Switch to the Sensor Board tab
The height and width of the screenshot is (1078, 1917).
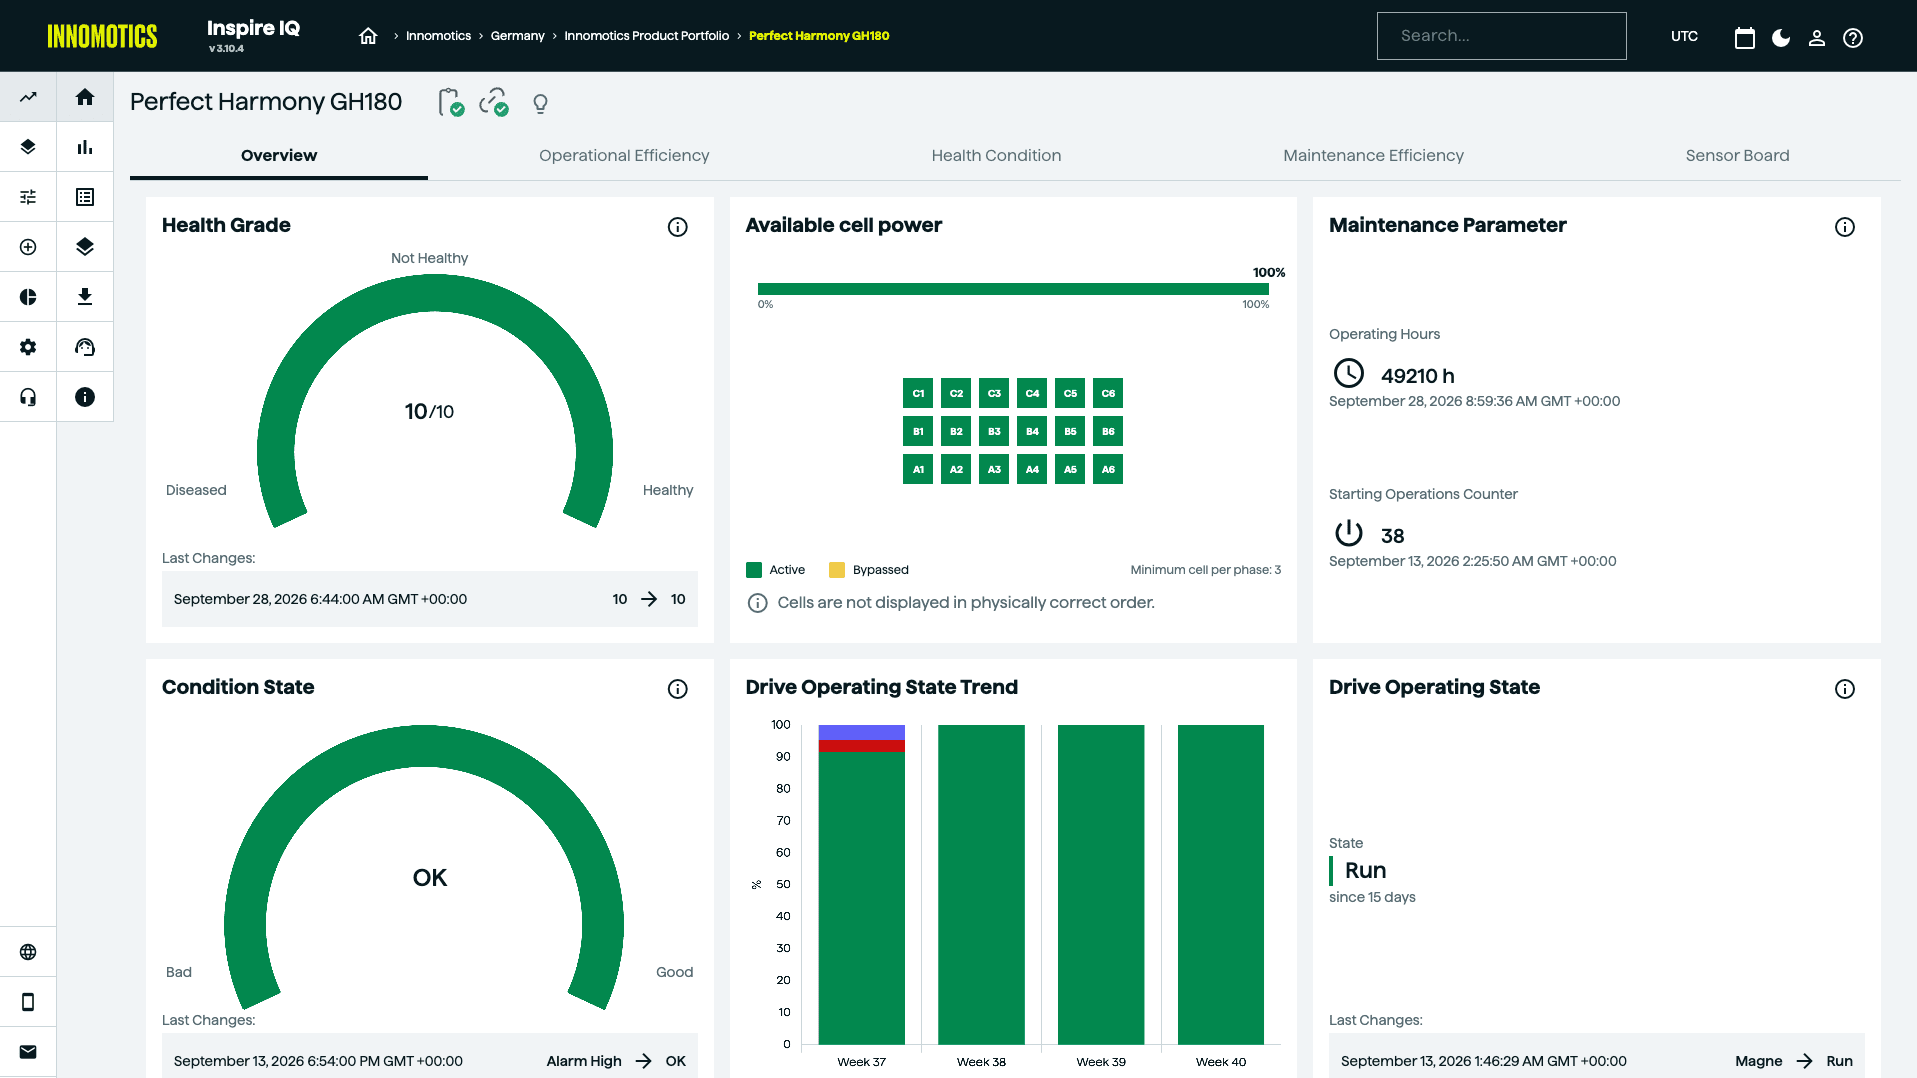click(x=1737, y=155)
